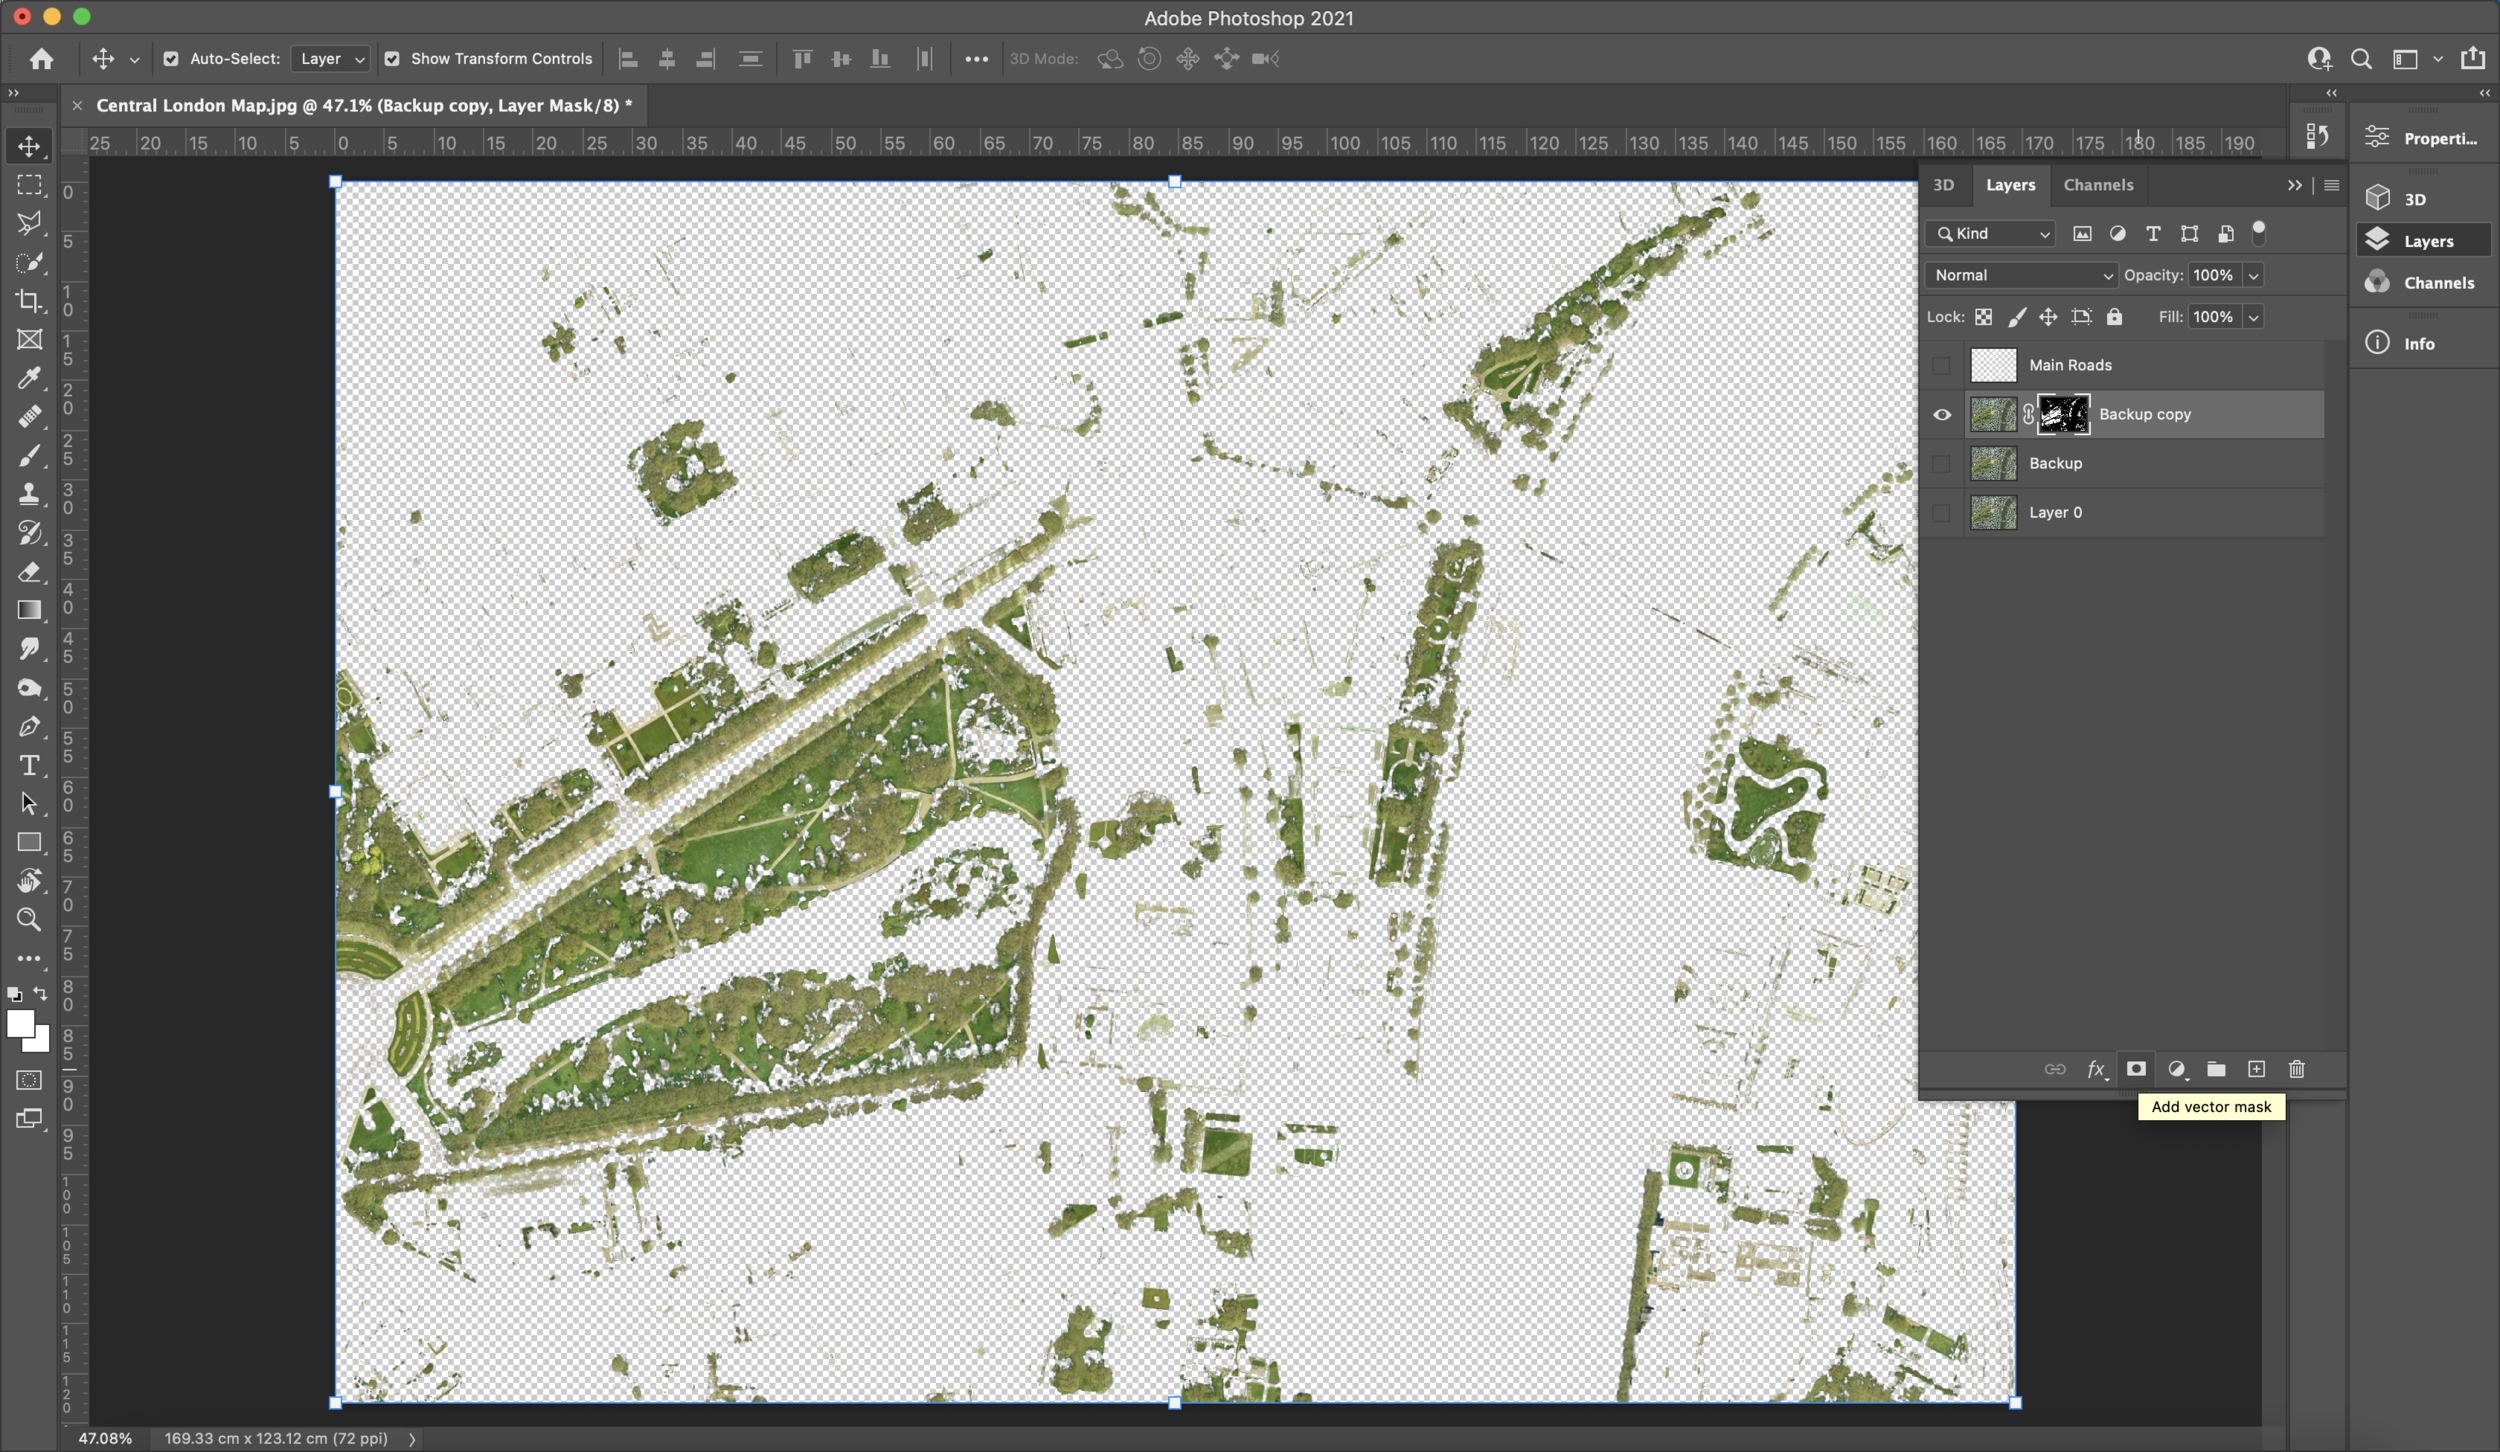Open the Search icon in options bar
The height and width of the screenshot is (1452, 2500).
coord(2361,59)
